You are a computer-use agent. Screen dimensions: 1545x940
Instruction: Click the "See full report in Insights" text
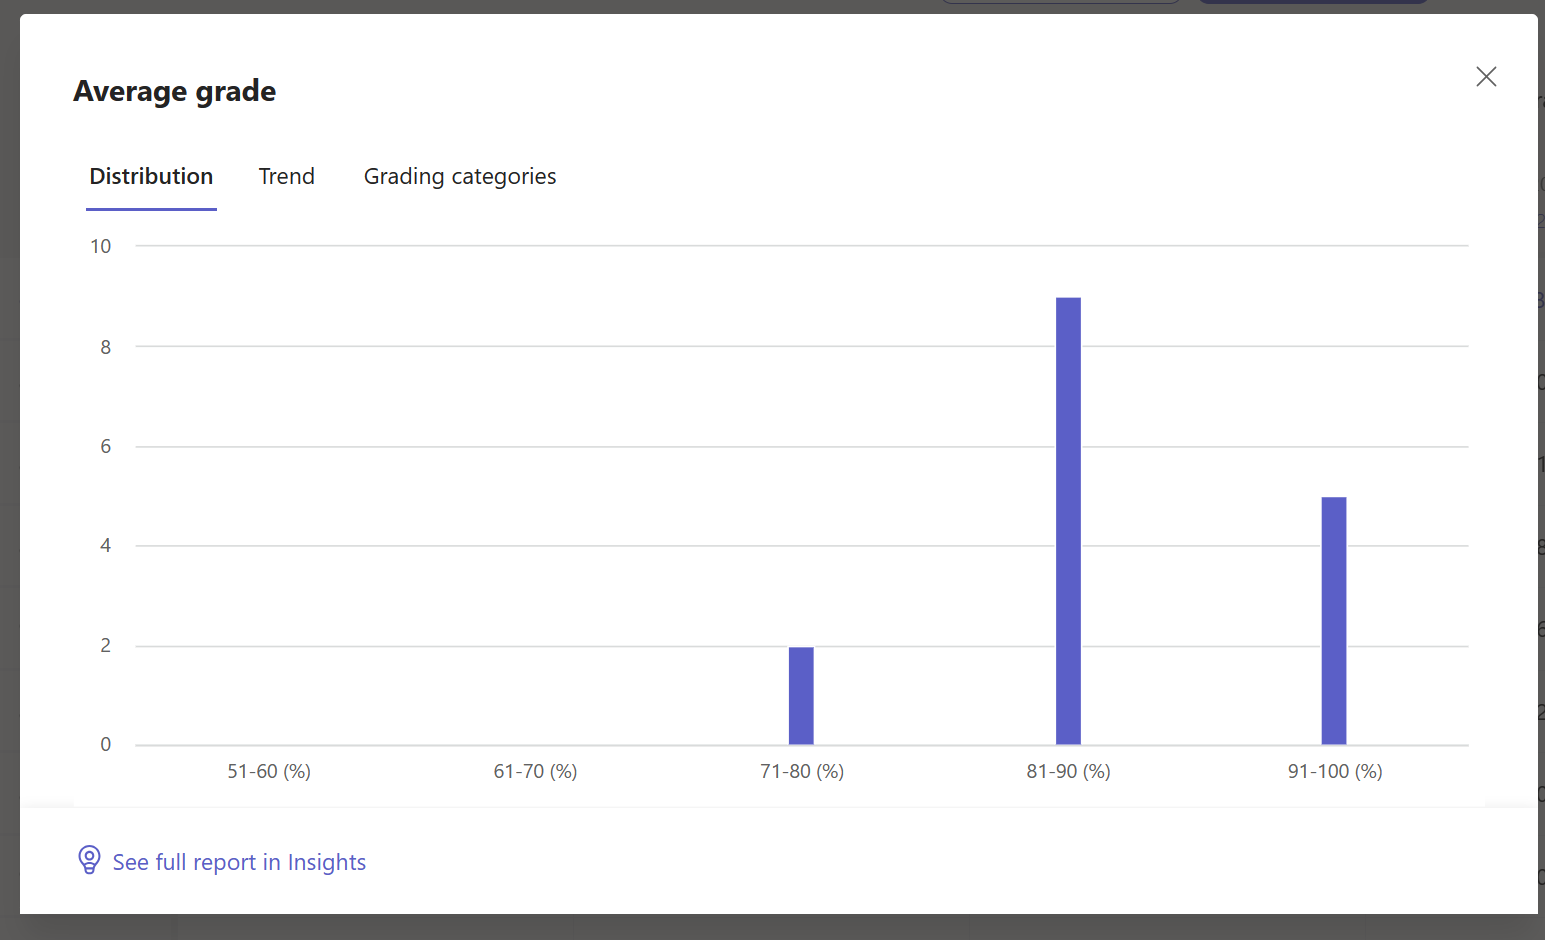pos(239,861)
